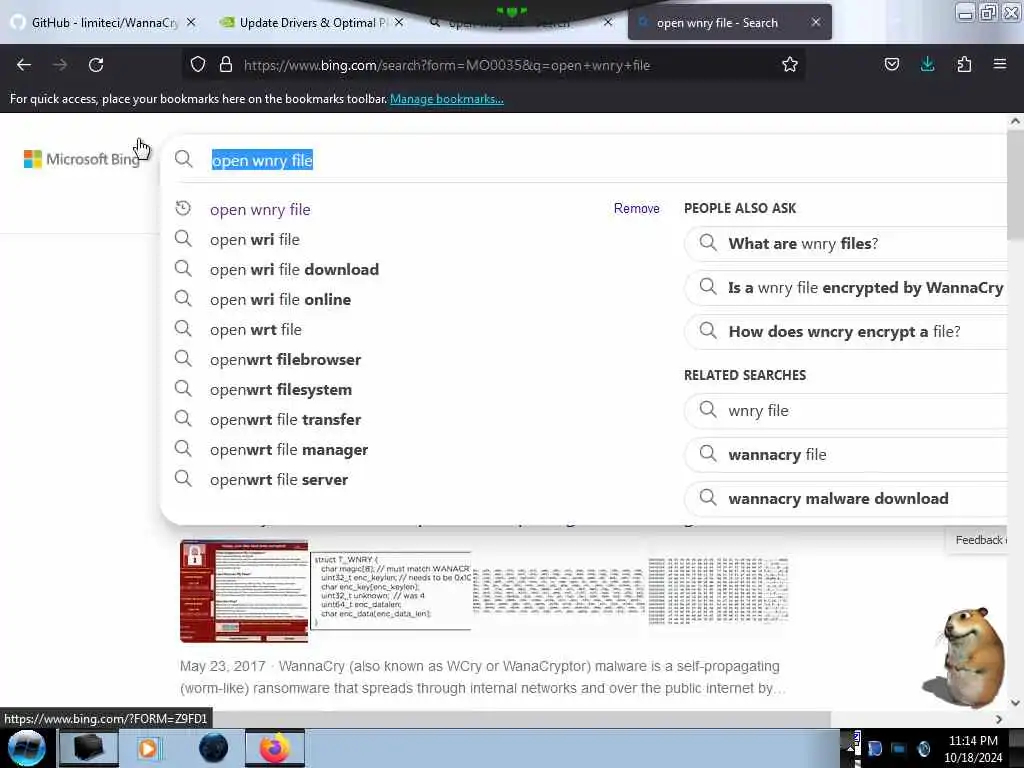This screenshot has height=768, width=1024.
Task: Search related term wannacry file
Action: [846, 455]
